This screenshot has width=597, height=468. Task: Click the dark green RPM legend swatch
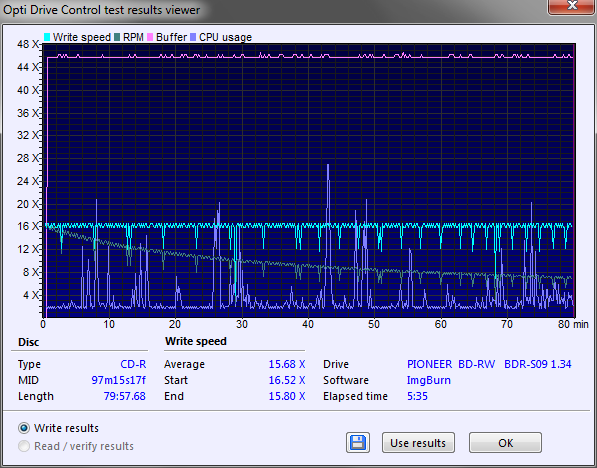[x=117, y=37]
